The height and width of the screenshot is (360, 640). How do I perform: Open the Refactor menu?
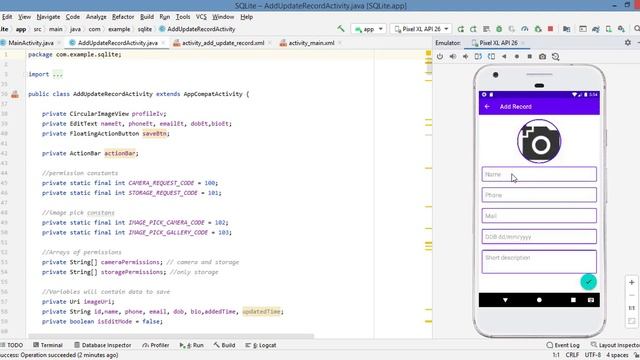click(x=123, y=17)
